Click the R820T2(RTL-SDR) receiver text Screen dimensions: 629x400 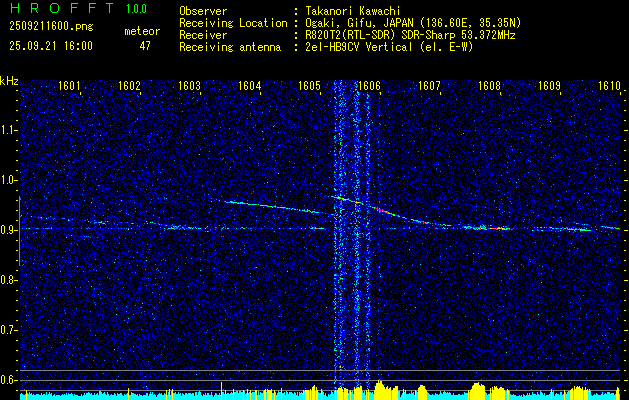(x=410, y=35)
